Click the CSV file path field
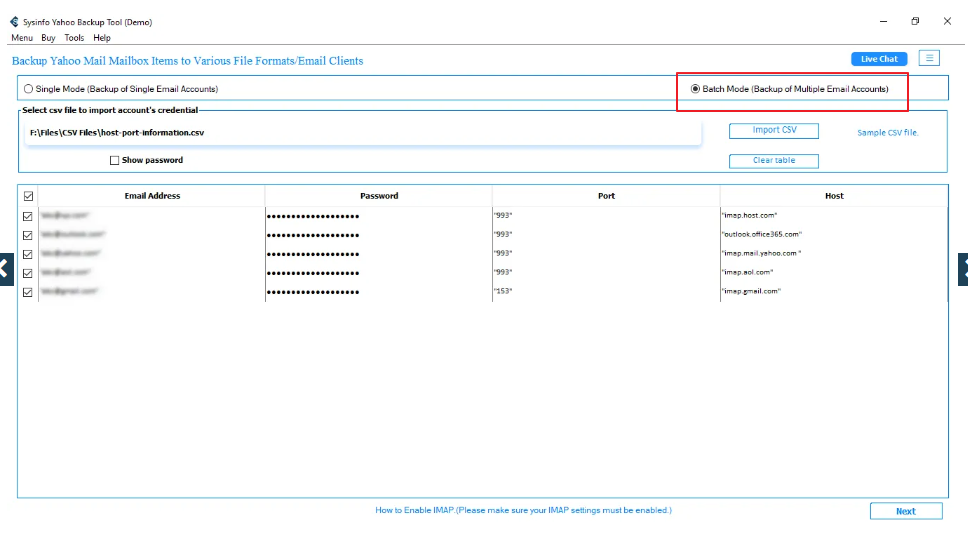This screenshot has height=535, width=968. point(363,133)
